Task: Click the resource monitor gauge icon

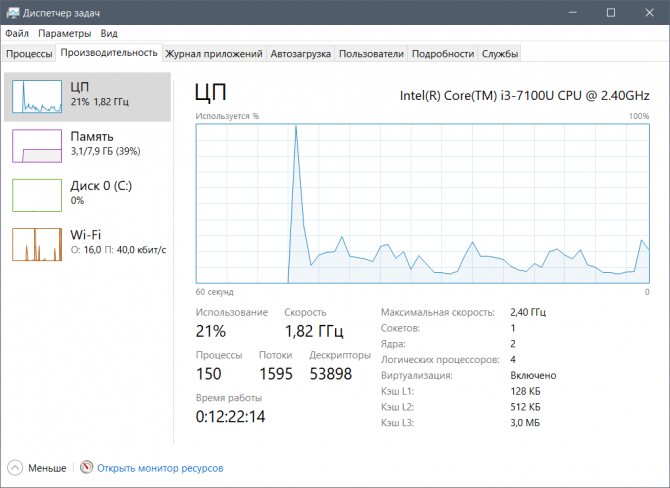Action: coord(86,467)
